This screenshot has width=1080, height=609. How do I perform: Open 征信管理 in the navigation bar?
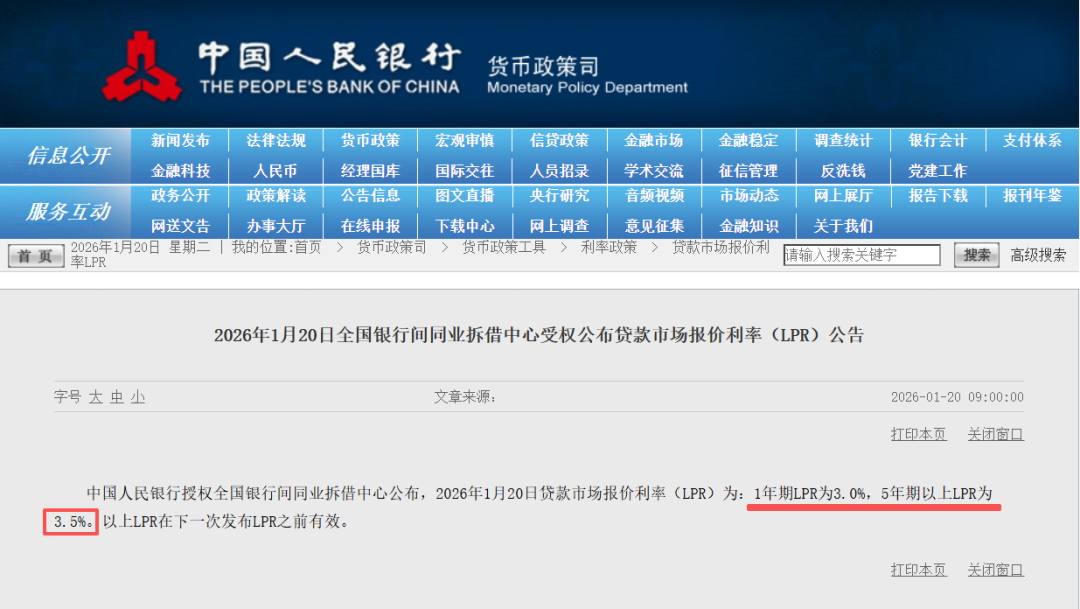click(x=748, y=171)
